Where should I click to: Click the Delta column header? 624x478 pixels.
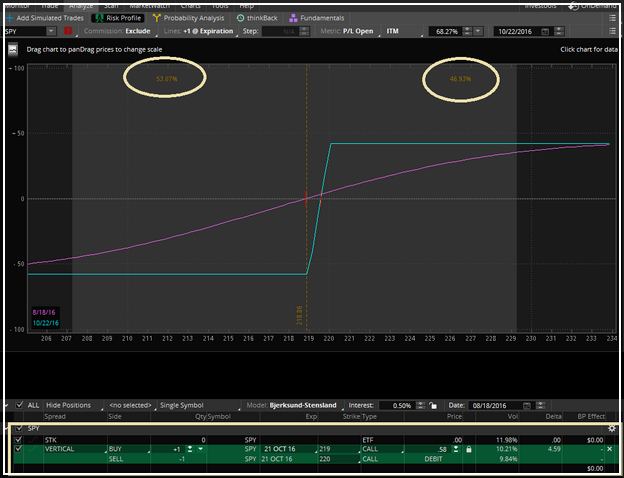tap(553, 416)
